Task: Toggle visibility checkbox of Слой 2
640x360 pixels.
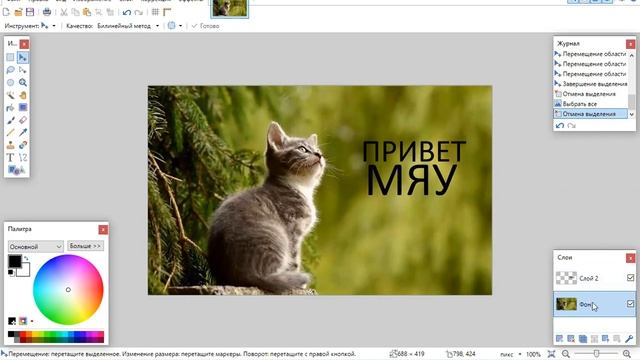Action: click(x=630, y=278)
